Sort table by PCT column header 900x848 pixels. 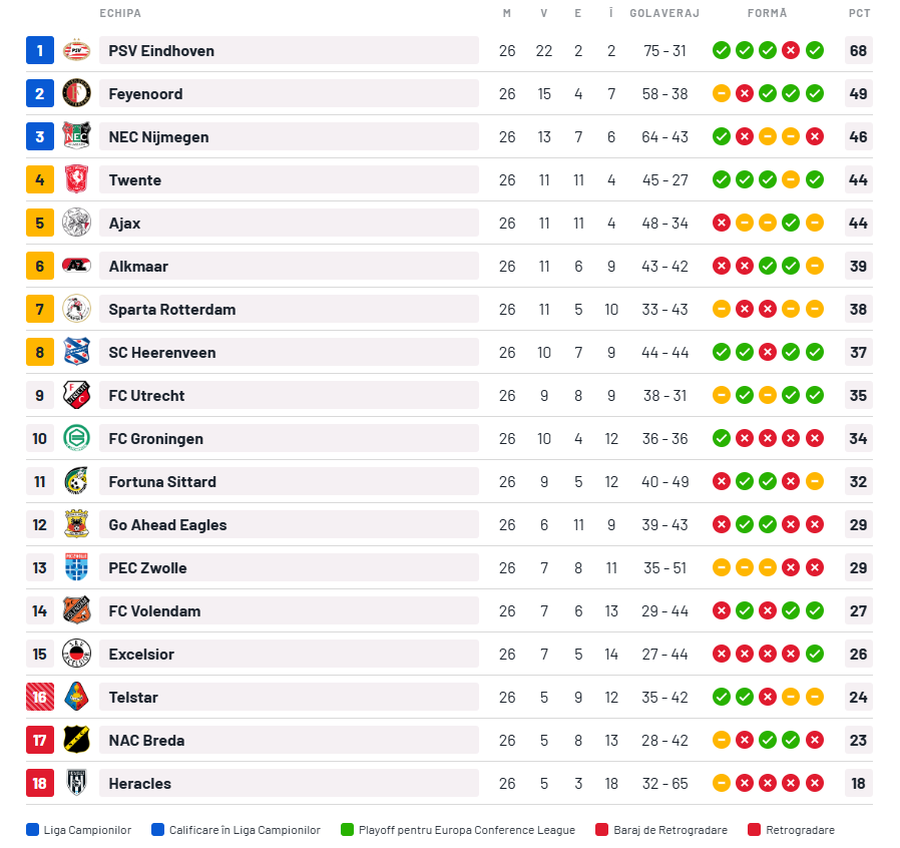[x=859, y=13]
